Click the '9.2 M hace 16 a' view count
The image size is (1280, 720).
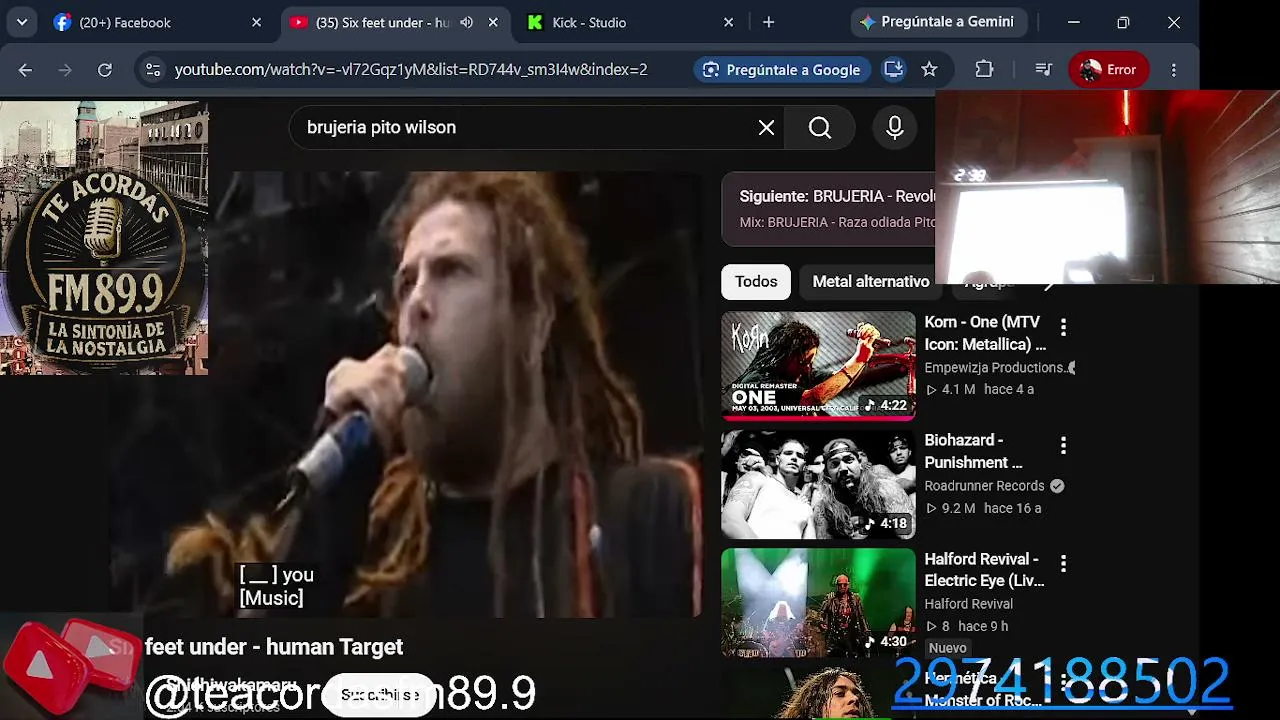983,508
